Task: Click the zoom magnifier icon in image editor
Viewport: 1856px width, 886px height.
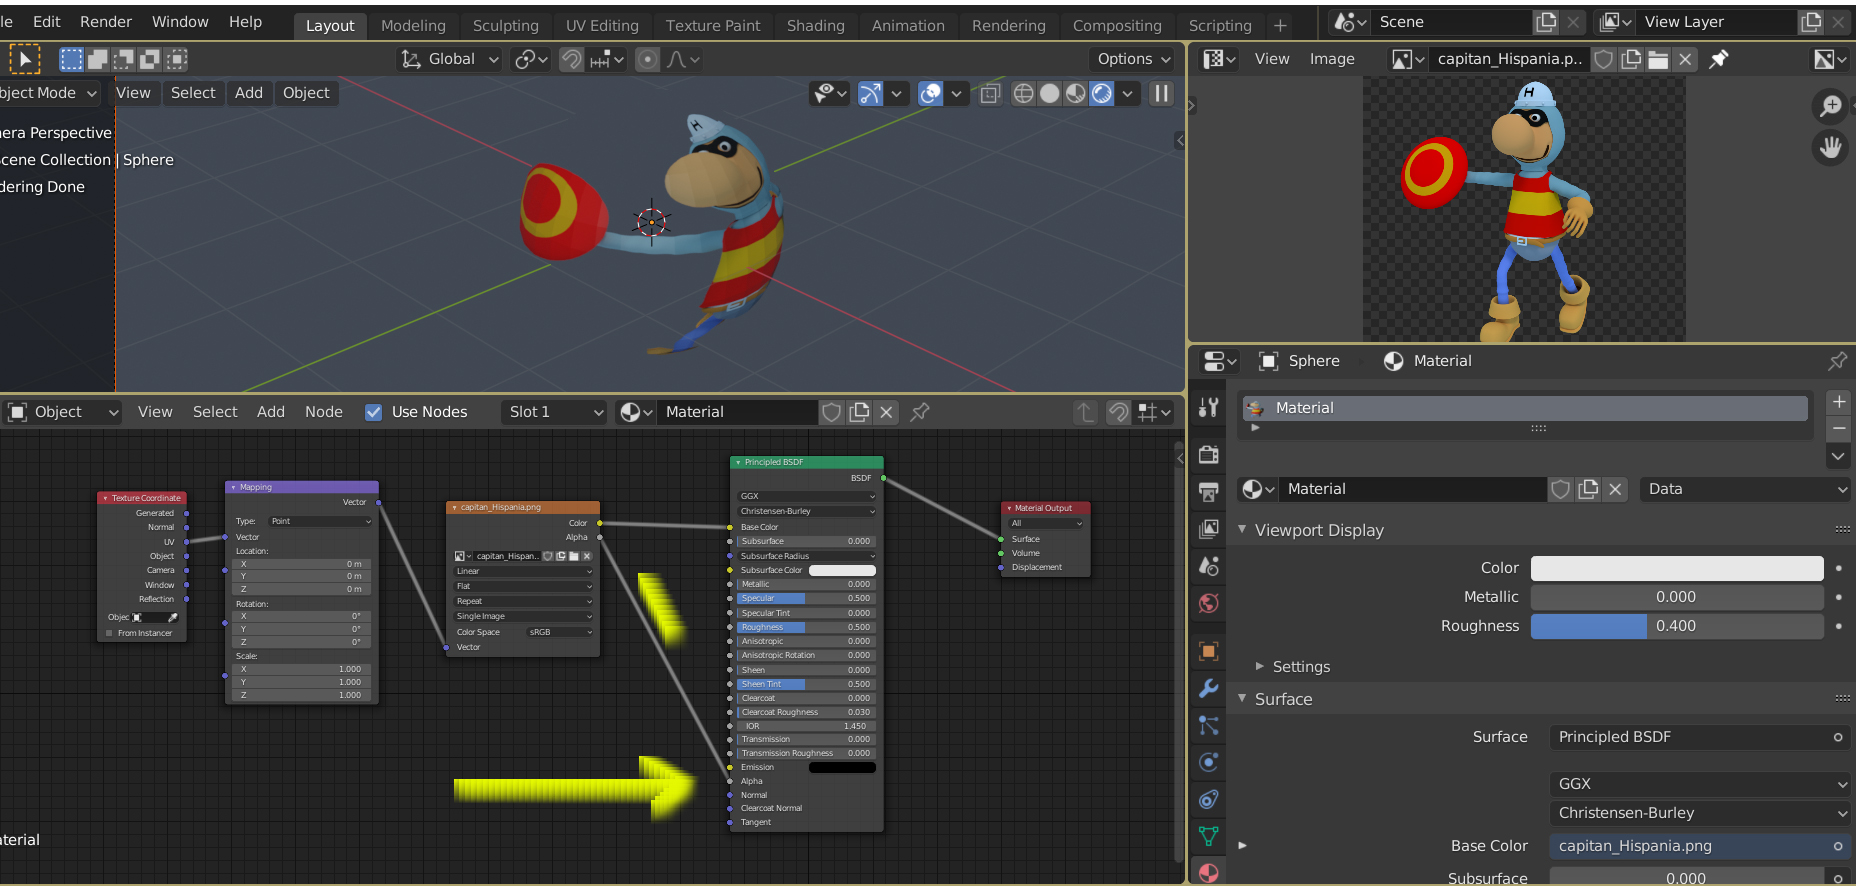Action: click(x=1830, y=106)
